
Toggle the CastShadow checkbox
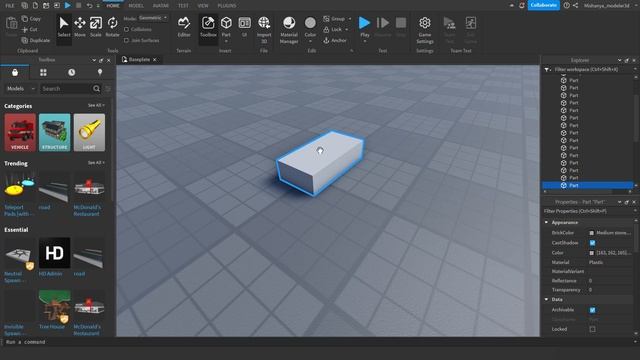592,243
